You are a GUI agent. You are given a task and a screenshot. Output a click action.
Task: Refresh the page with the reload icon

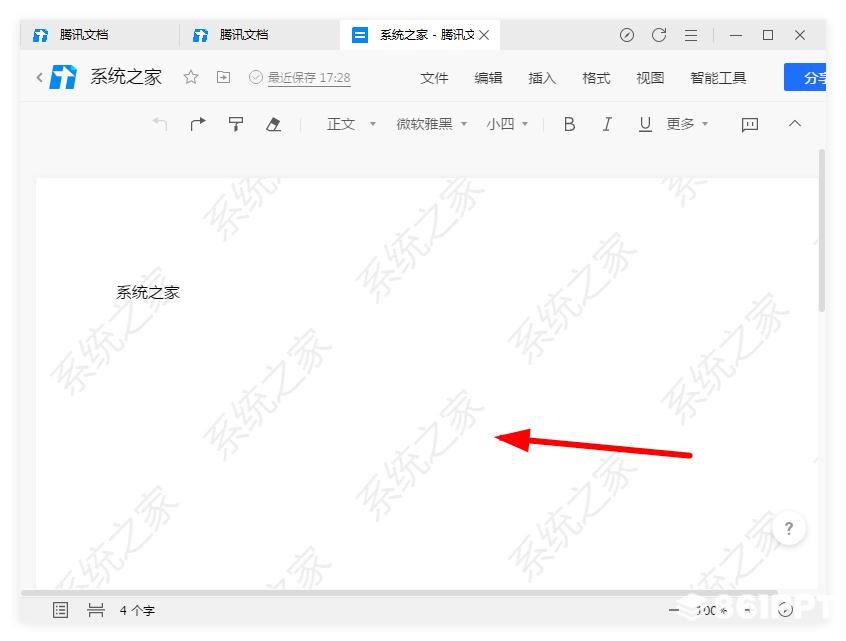[x=659, y=35]
